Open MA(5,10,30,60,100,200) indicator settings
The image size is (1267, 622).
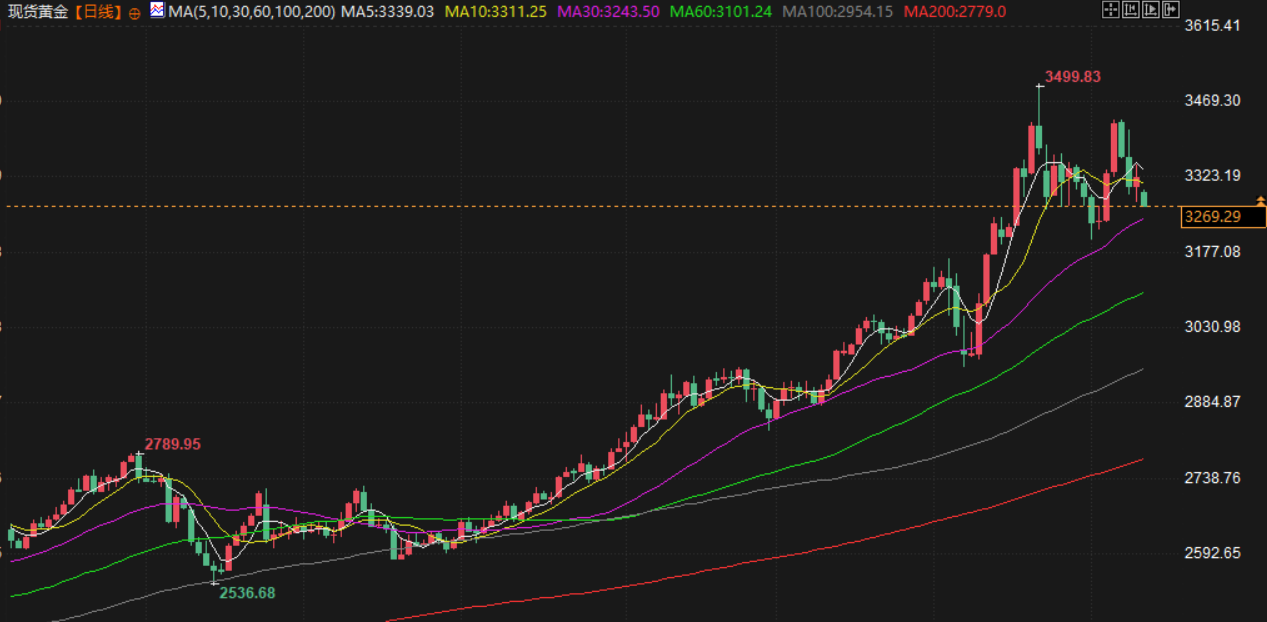(x=251, y=12)
